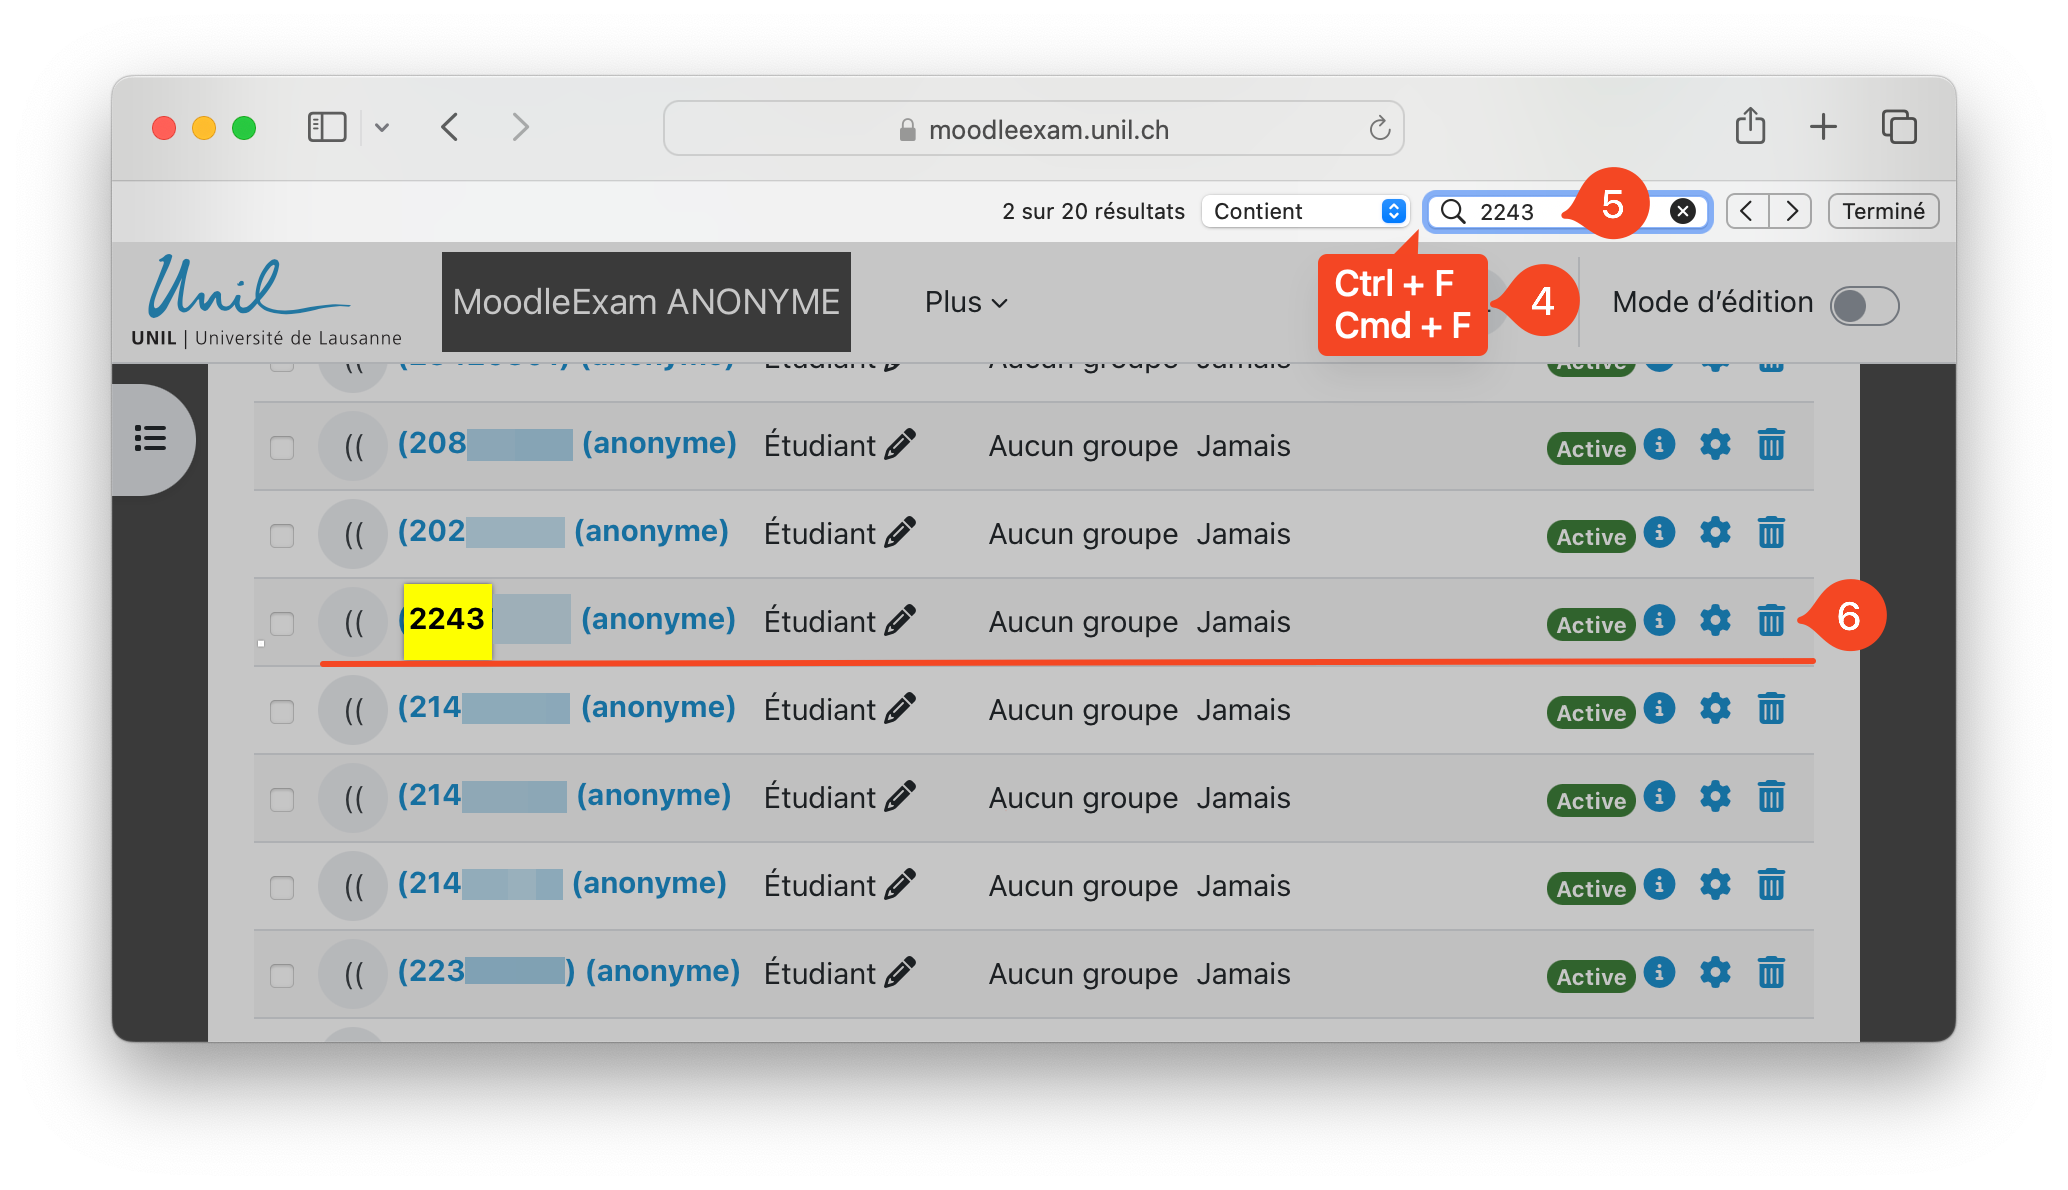Select checkbox for the 2243 student row
The width and height of the screenshot is (2068, 1190).
282,623
